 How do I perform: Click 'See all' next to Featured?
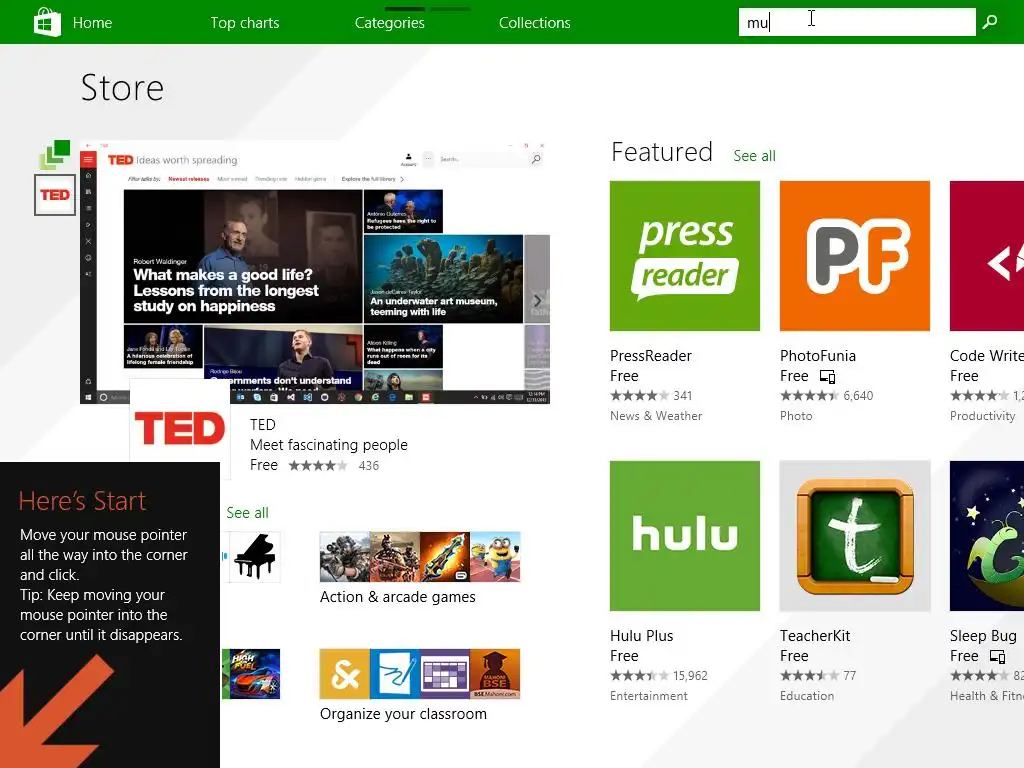pyautogui.click(x=754, y=156)
